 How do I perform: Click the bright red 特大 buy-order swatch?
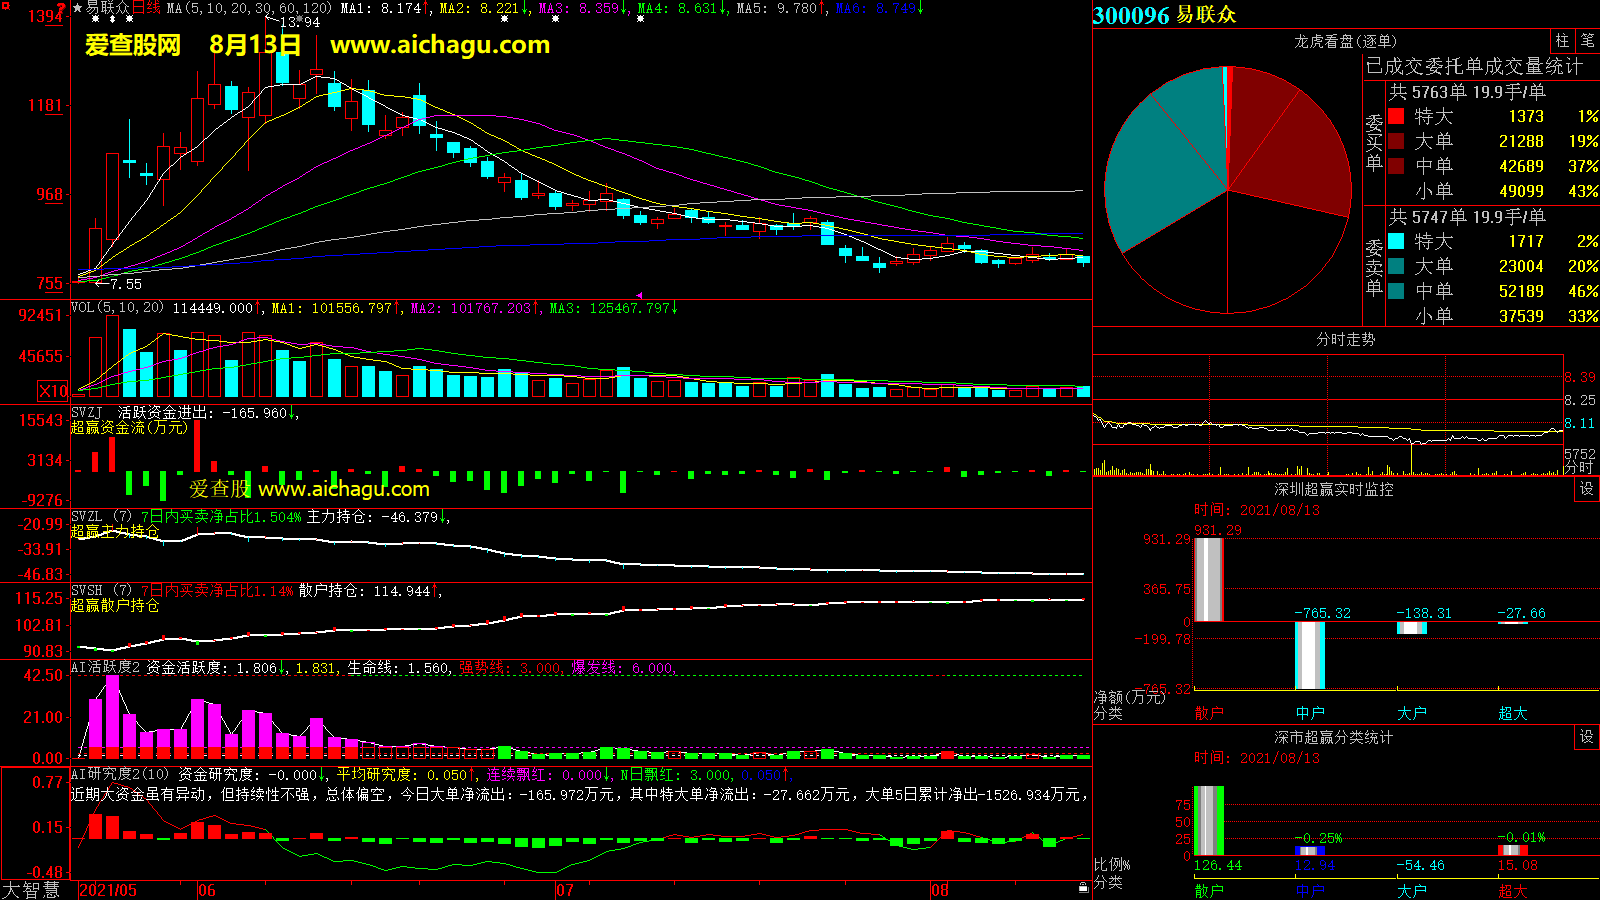(1396, 117)
